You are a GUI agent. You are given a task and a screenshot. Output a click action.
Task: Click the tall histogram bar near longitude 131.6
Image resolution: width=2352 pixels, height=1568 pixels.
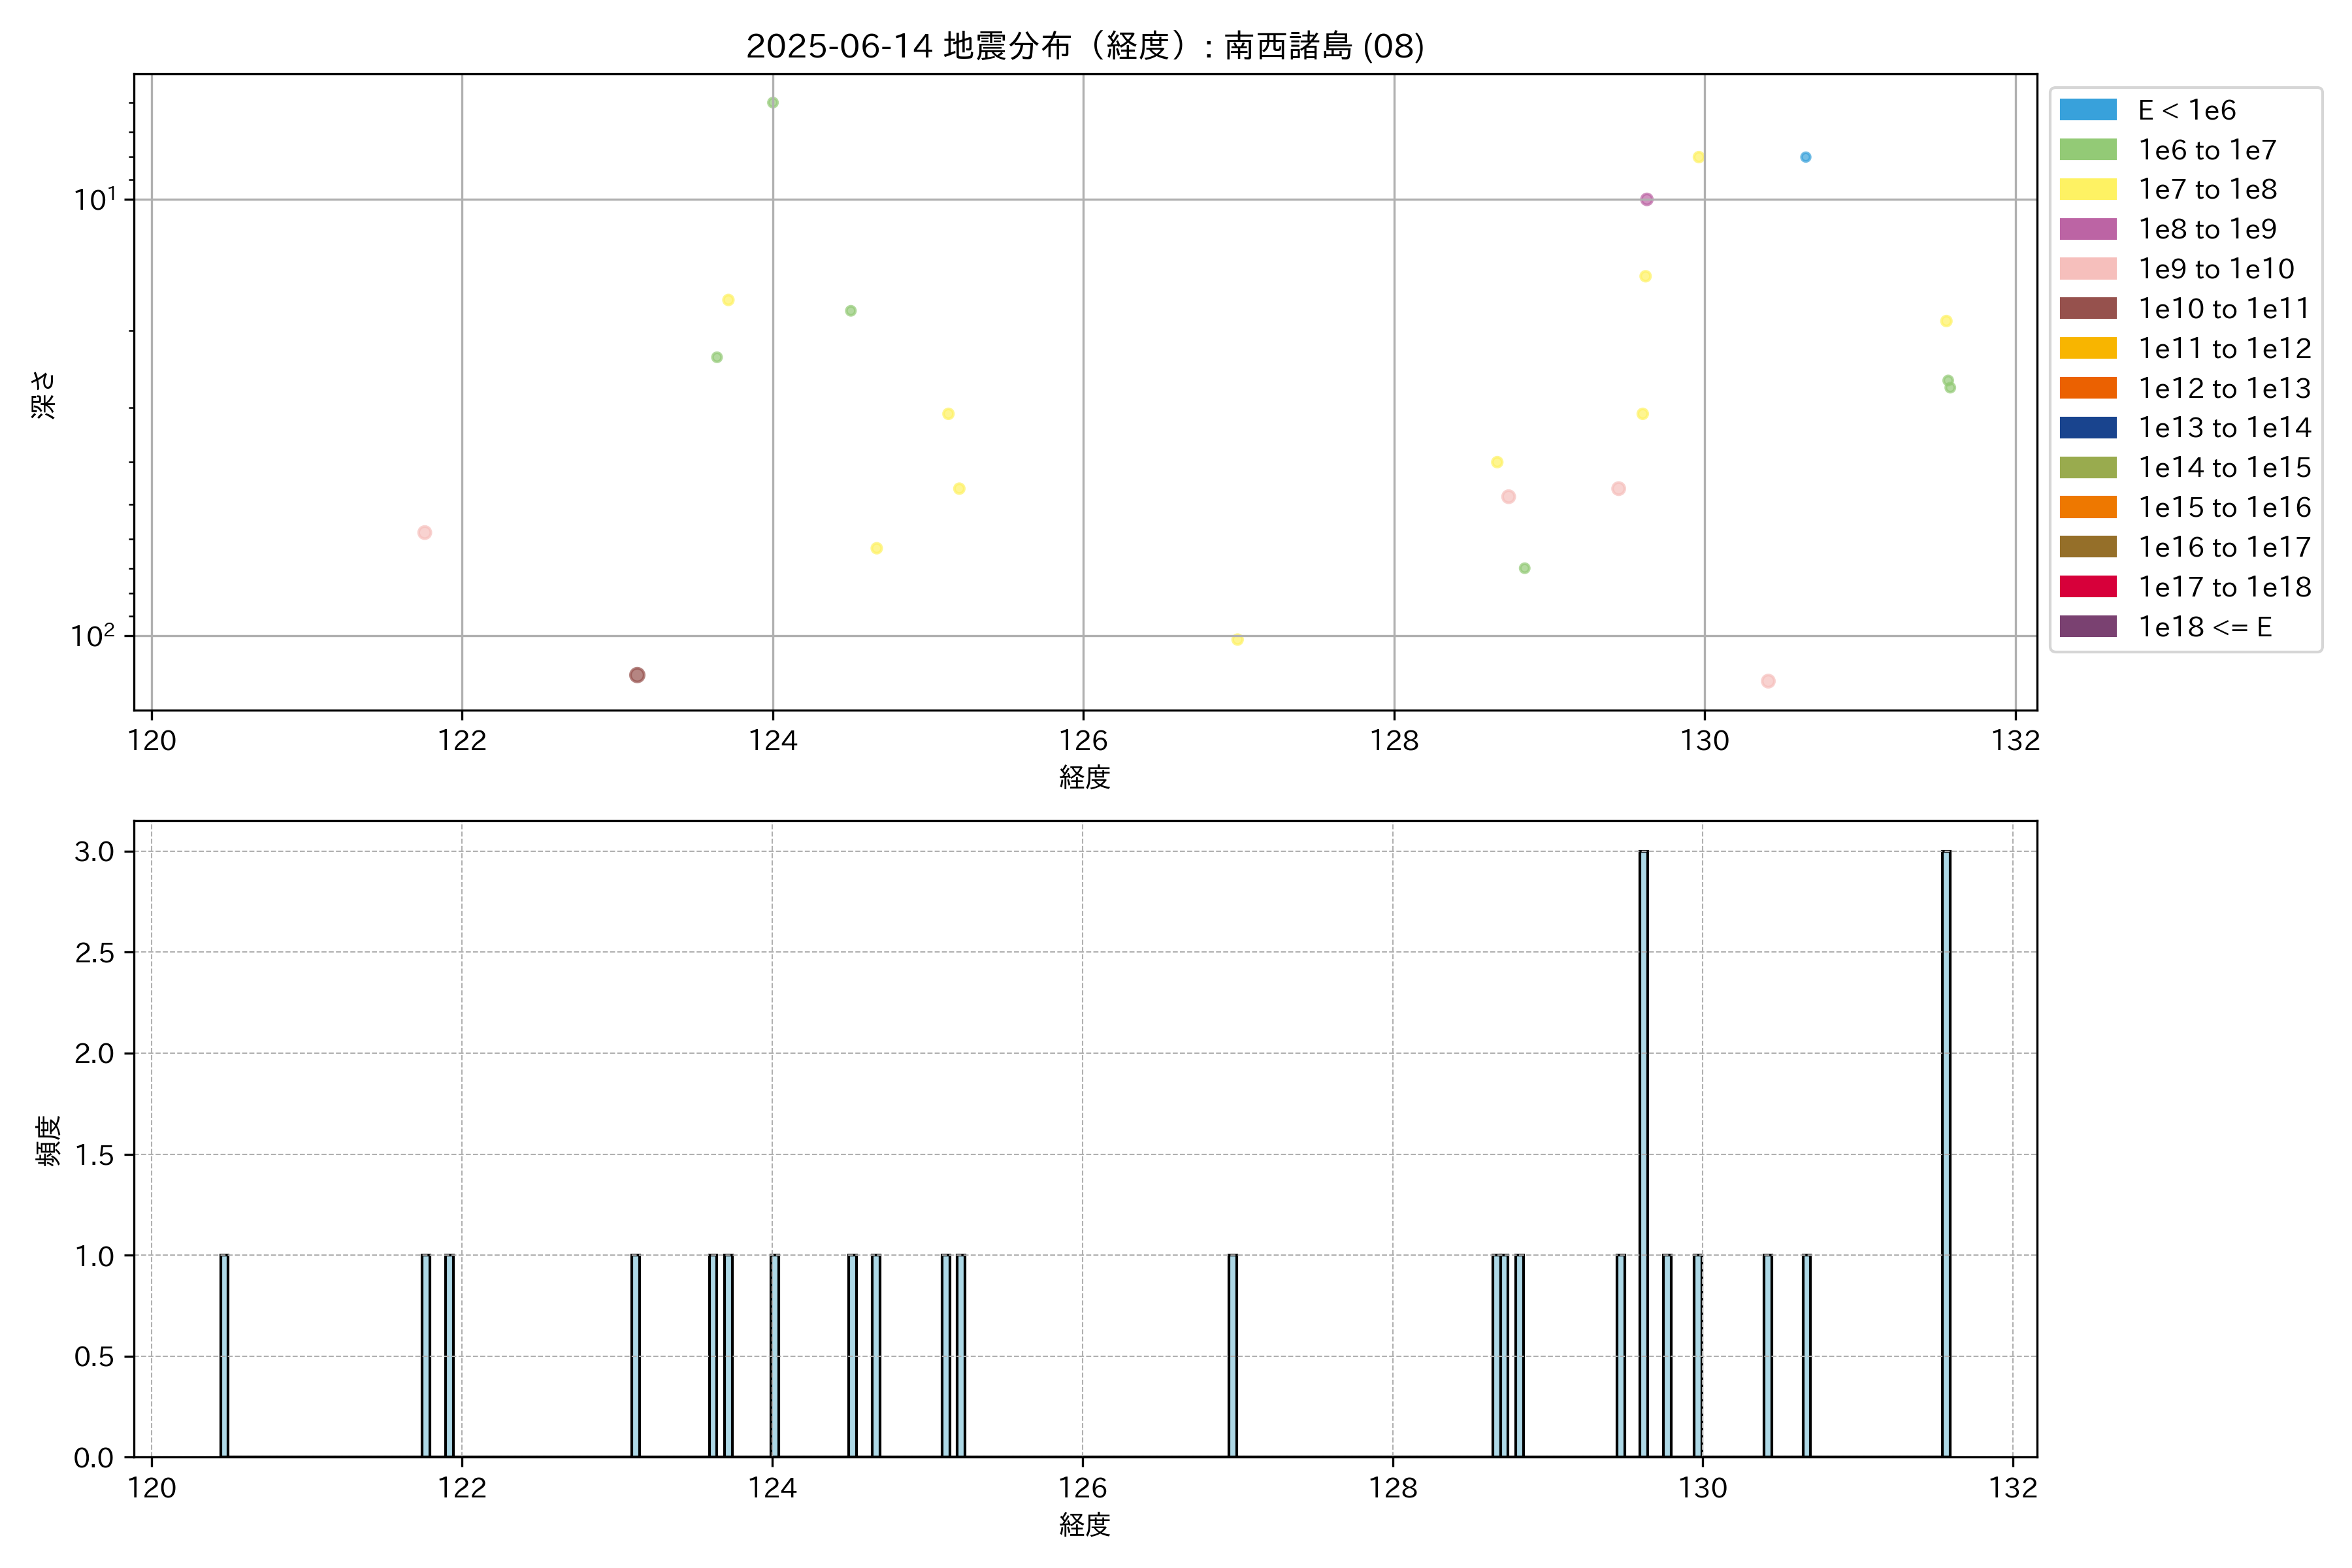click(x=1946, y=1150)
